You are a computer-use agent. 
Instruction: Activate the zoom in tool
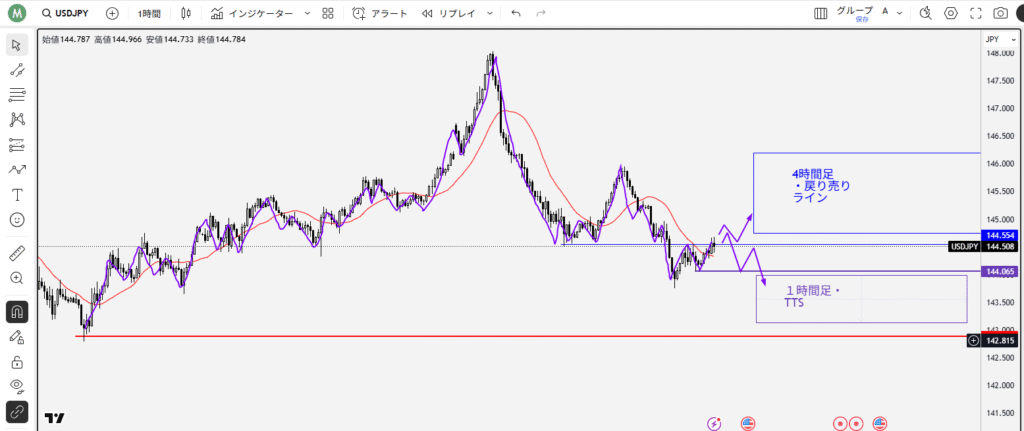(17, 278)
